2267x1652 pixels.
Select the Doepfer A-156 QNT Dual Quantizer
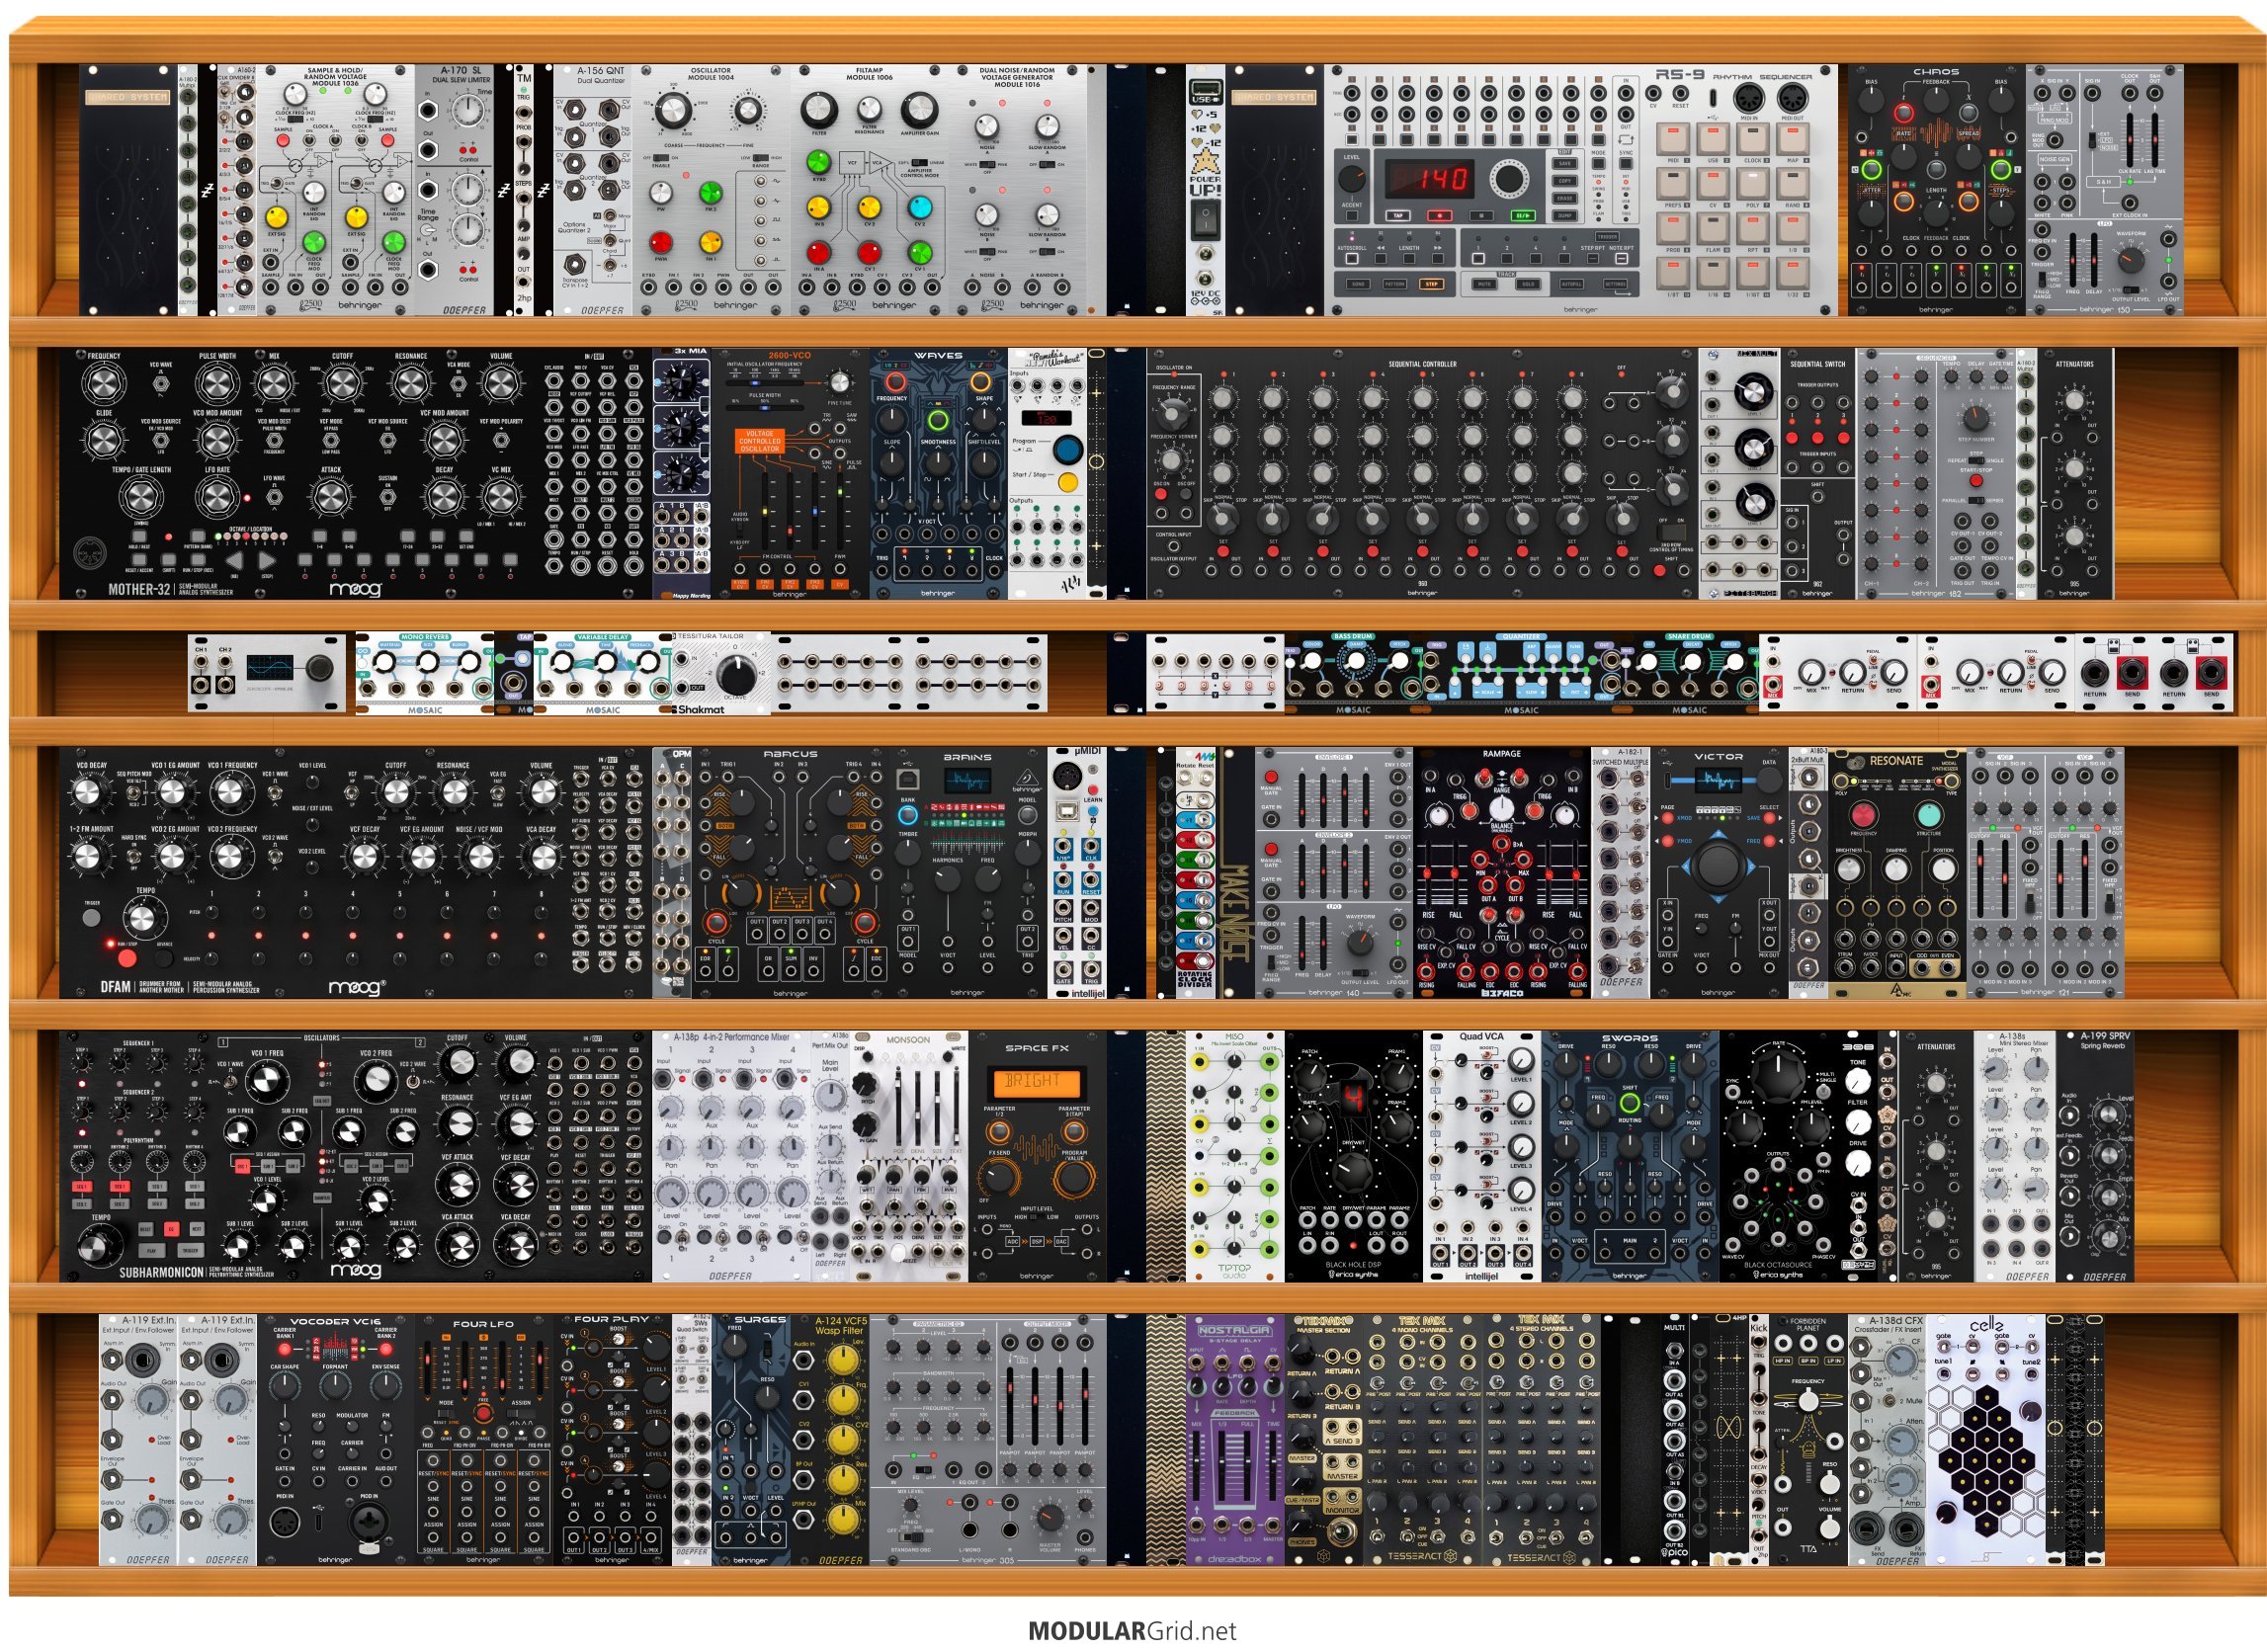pyautogui.click(x=593, y=190)
